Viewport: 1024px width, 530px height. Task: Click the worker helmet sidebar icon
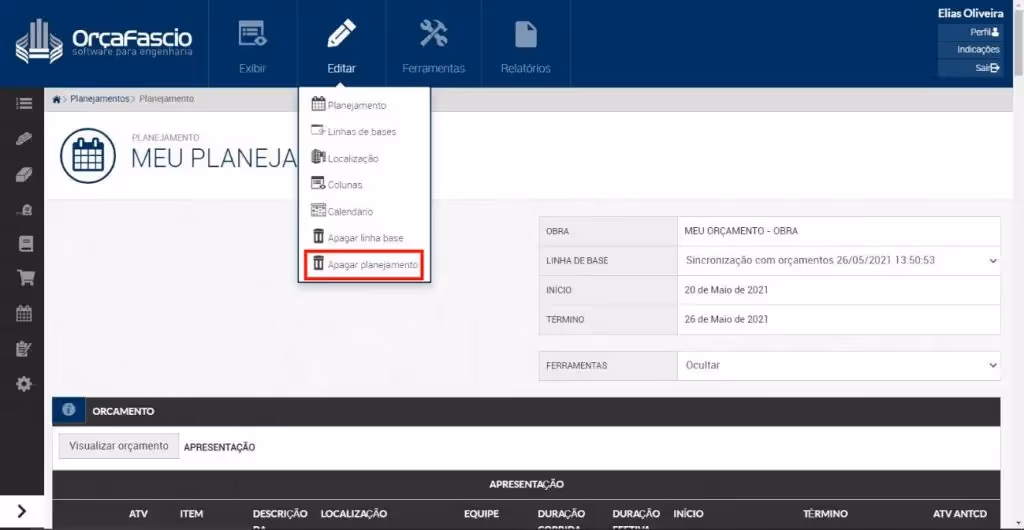tap(24, 210)
